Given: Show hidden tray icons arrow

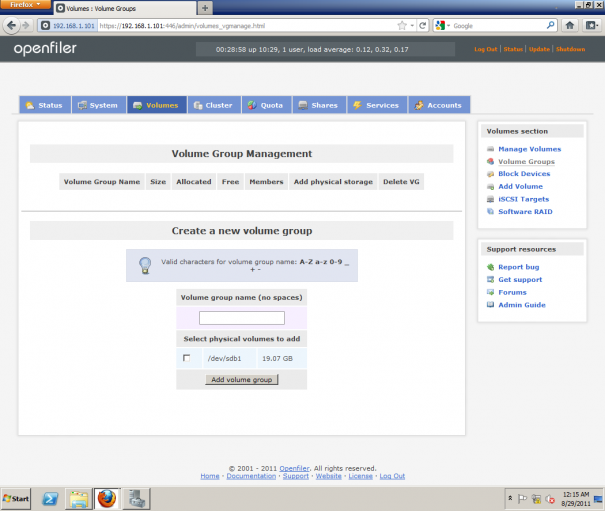Looking at the screenshot, I should pyautogui.click(x=510, y=499).
